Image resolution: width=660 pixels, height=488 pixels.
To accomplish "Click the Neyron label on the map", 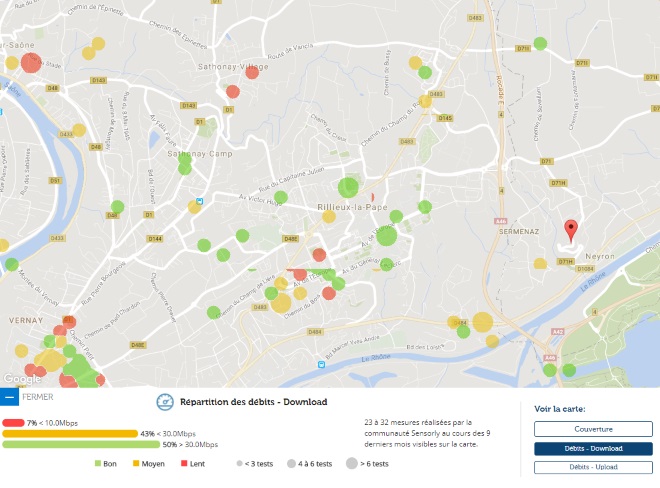I will (x=600, y=256).
